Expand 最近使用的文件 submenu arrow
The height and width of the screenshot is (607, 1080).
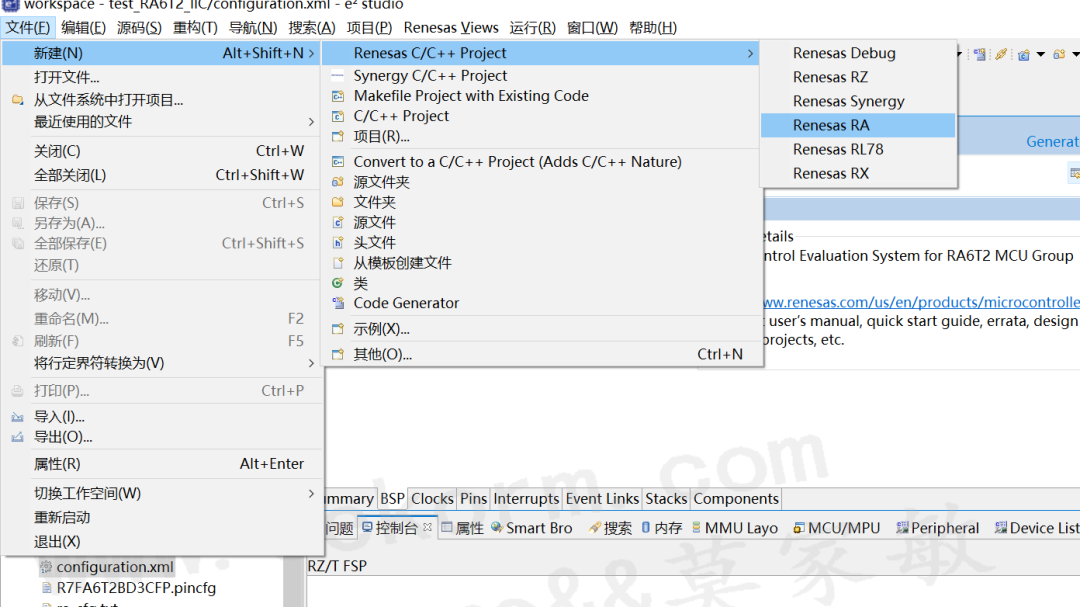click(311, 122)
